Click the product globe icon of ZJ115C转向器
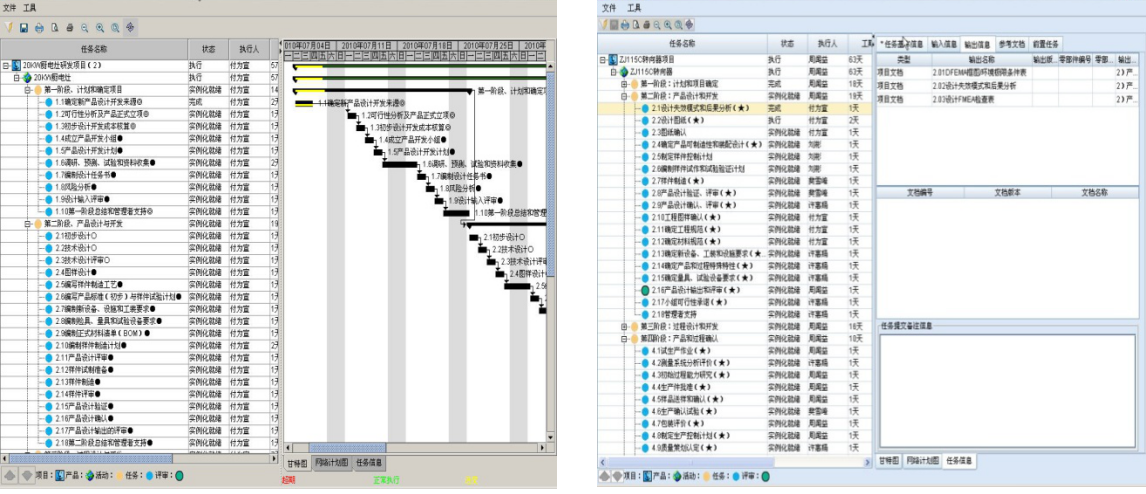This screenshot has height=494, width=1146. point(624,72)
